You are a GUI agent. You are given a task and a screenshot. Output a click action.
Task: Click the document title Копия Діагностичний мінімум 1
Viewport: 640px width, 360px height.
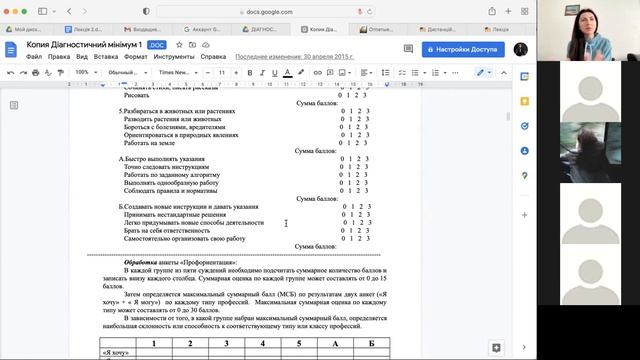pyautogui.click(x=84, y=44)
